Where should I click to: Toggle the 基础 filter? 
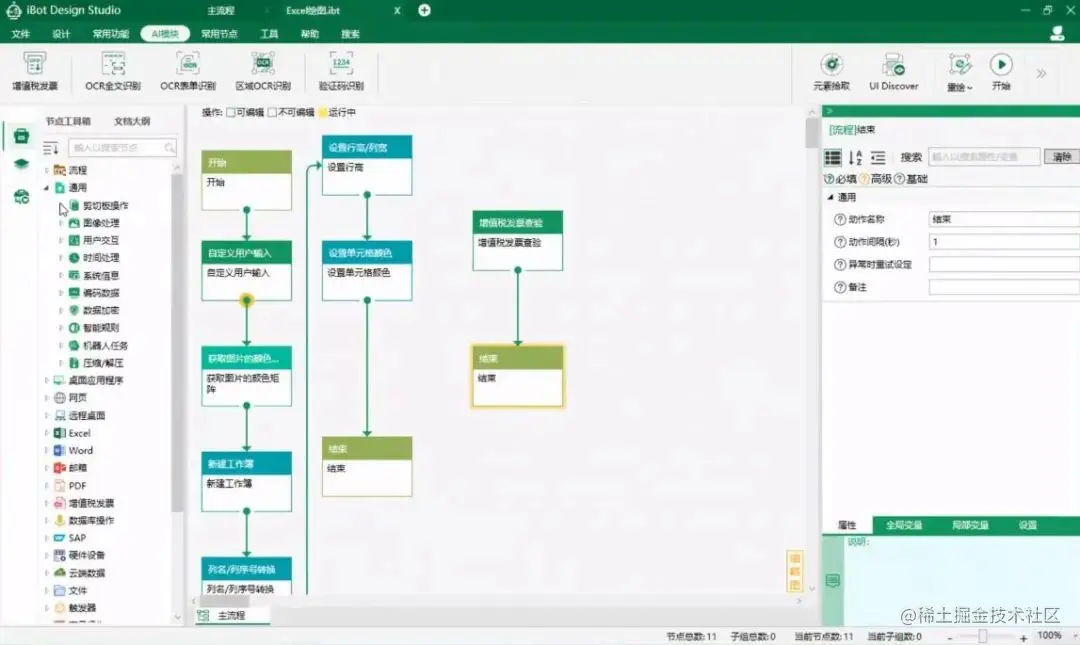911,179
